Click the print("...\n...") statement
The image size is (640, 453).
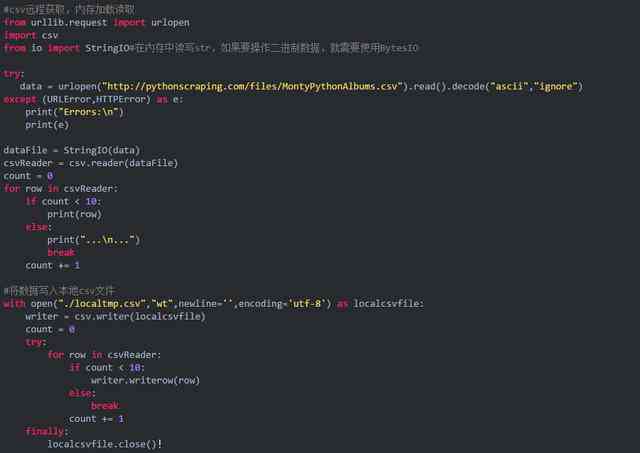(x=93, y=240)
